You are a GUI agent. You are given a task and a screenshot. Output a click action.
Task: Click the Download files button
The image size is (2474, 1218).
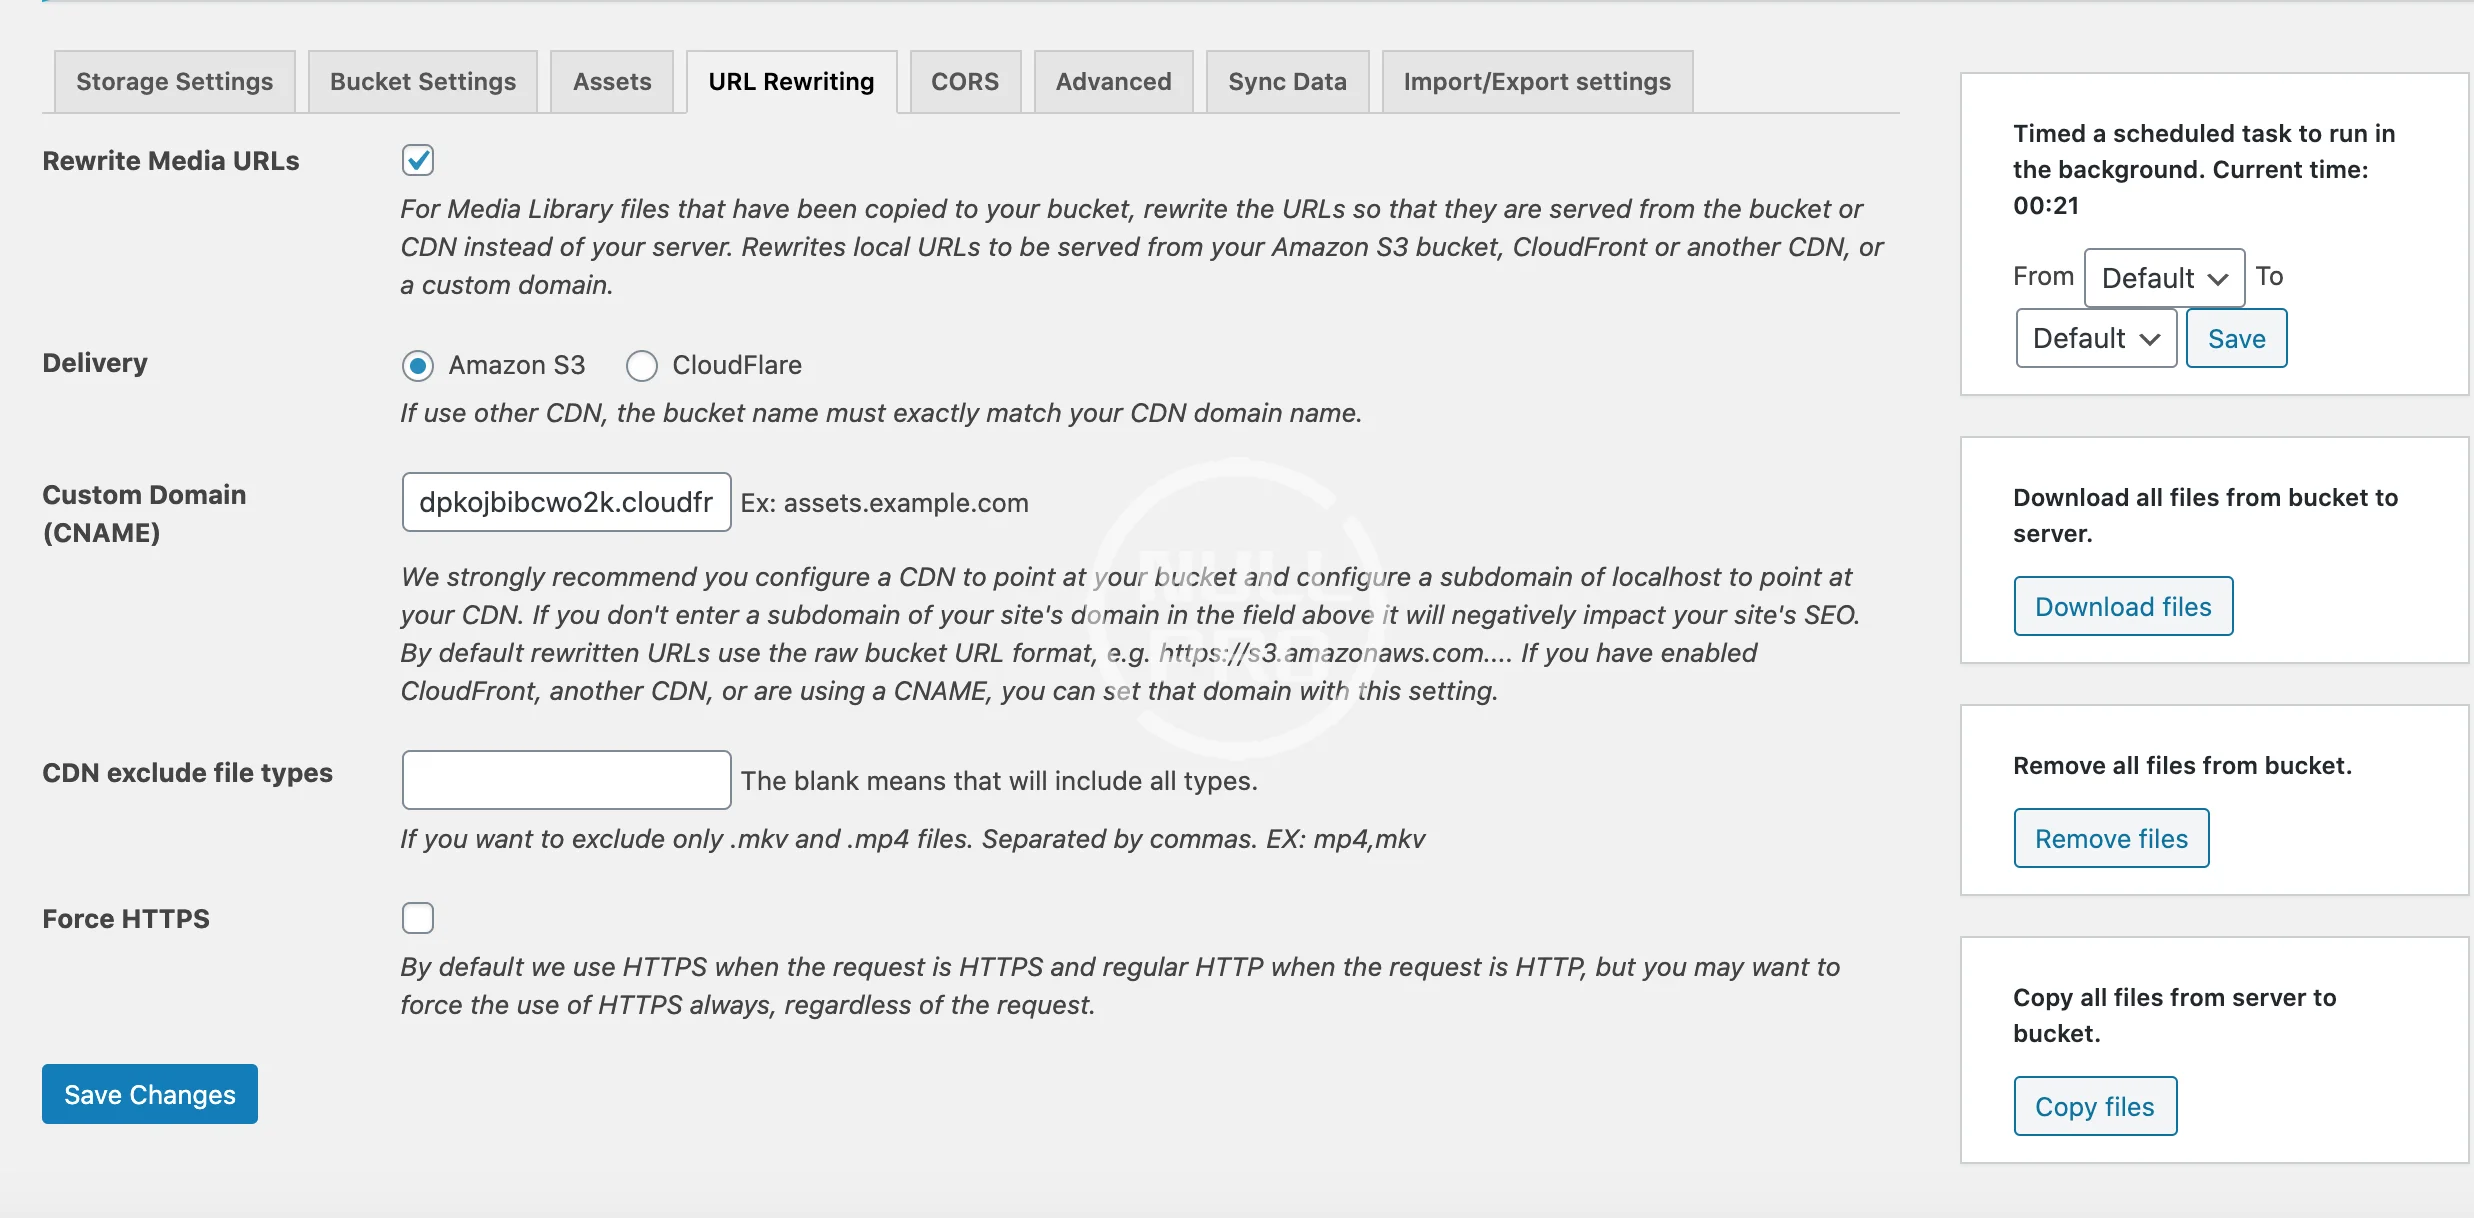coord(2123,607)
